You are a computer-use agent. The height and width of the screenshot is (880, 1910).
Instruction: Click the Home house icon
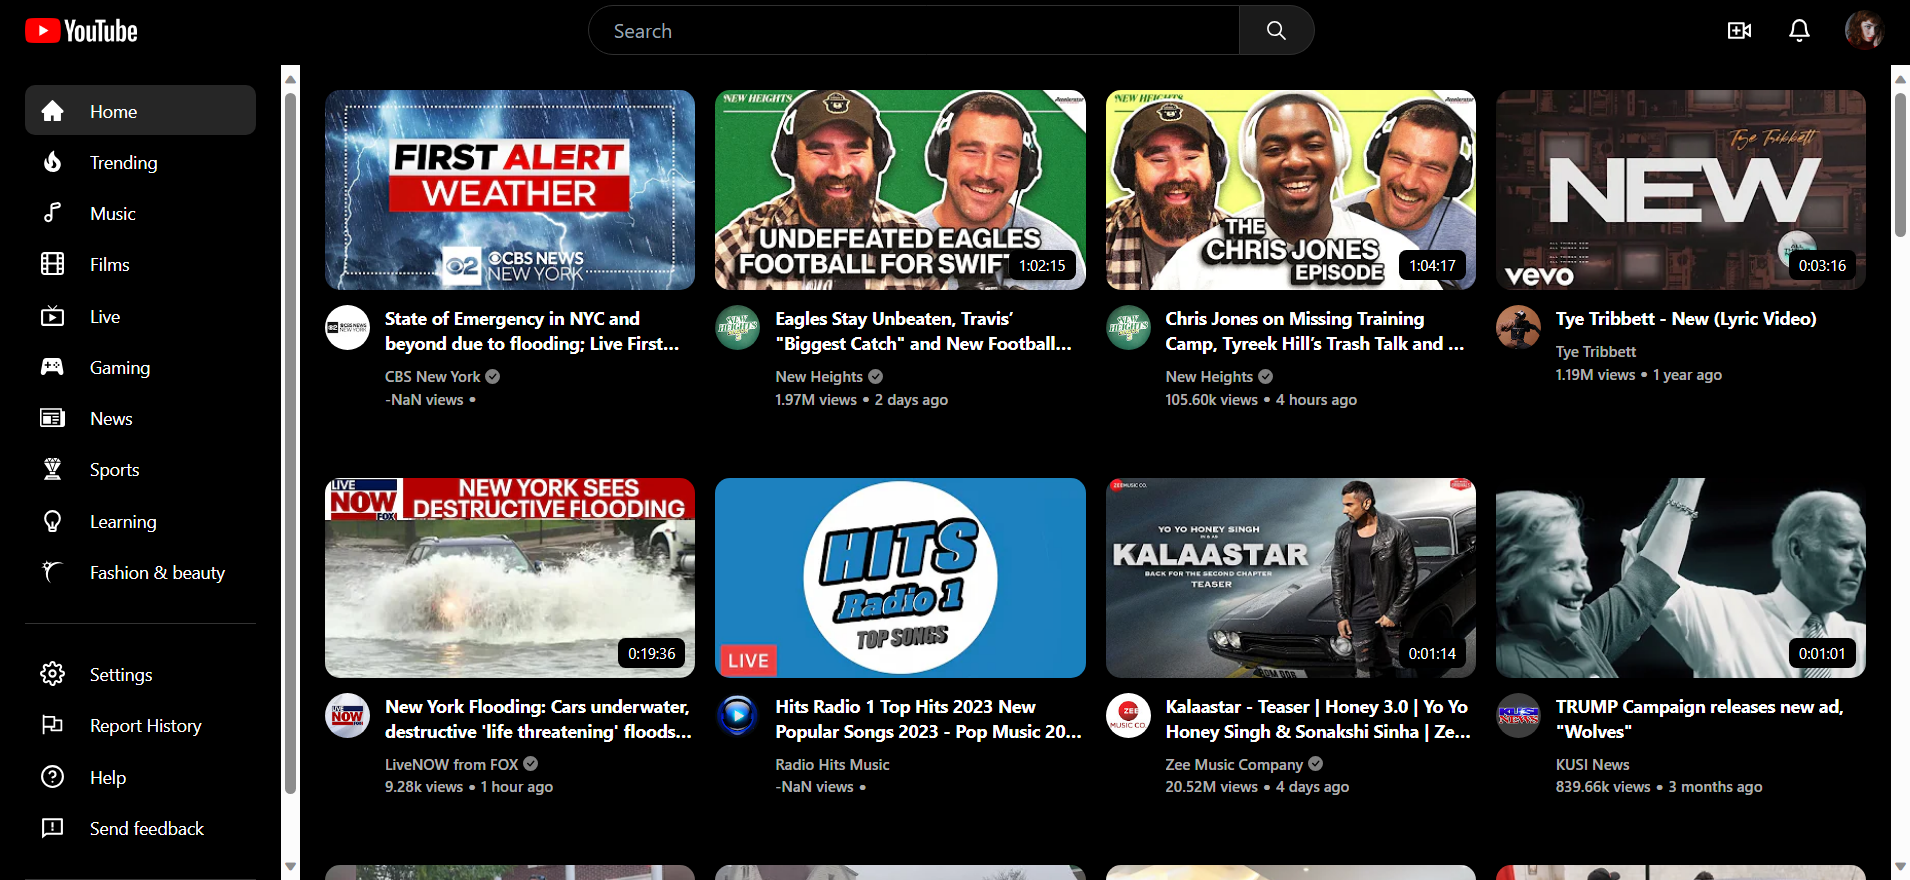(52, 111)
